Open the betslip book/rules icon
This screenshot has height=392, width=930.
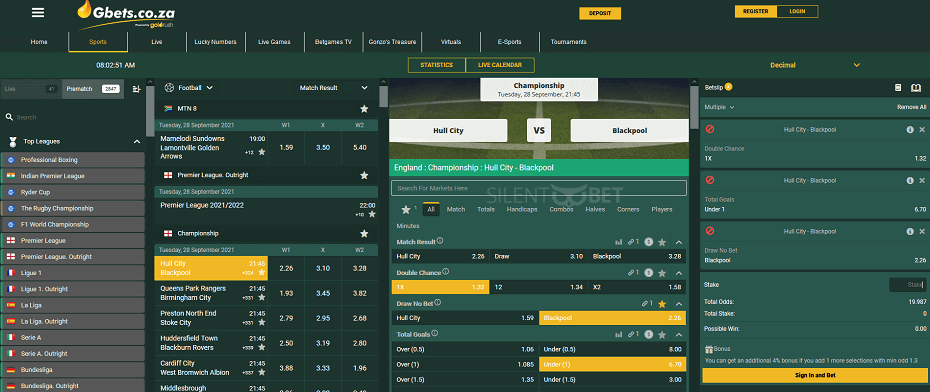tap(916, 88)
